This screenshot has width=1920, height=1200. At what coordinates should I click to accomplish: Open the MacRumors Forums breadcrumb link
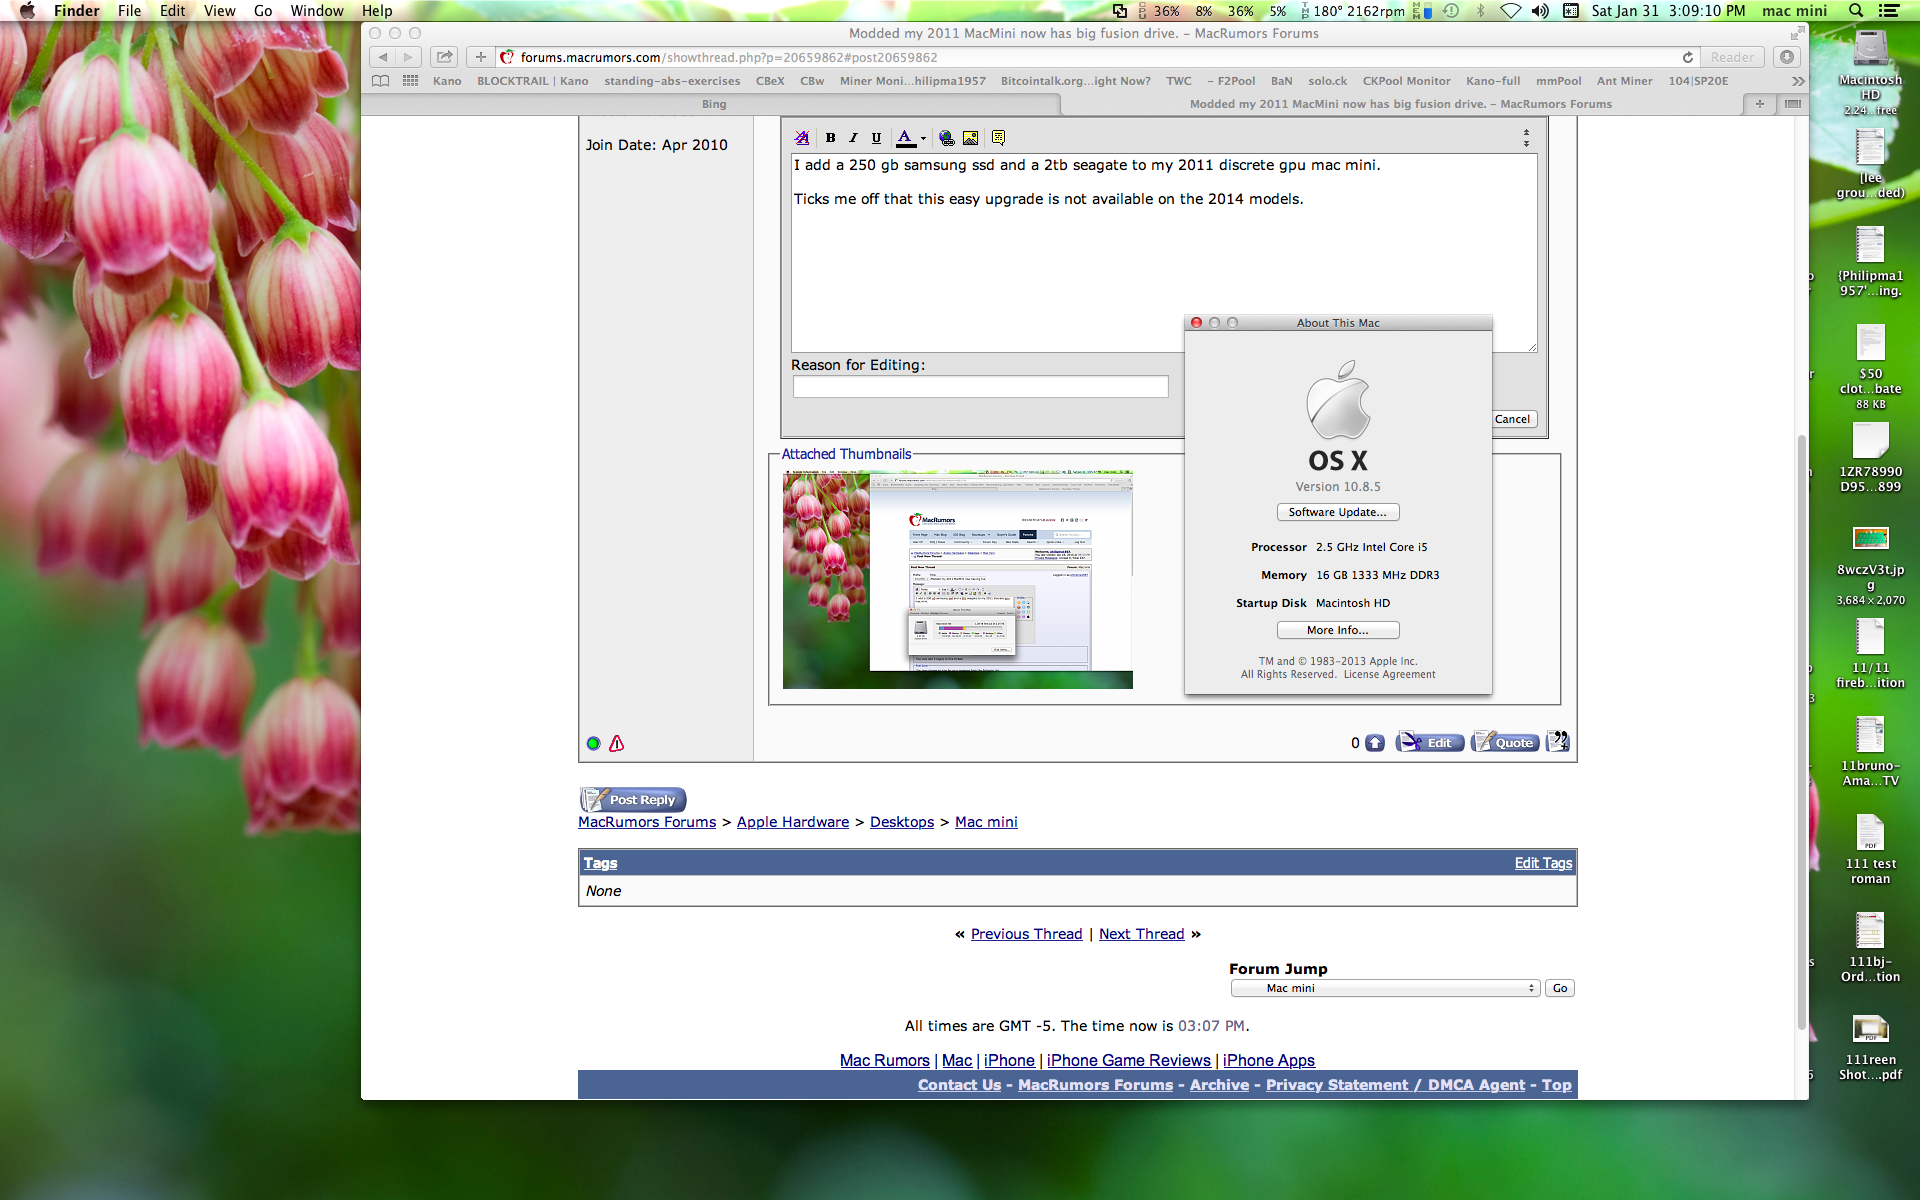coord(647,822)
